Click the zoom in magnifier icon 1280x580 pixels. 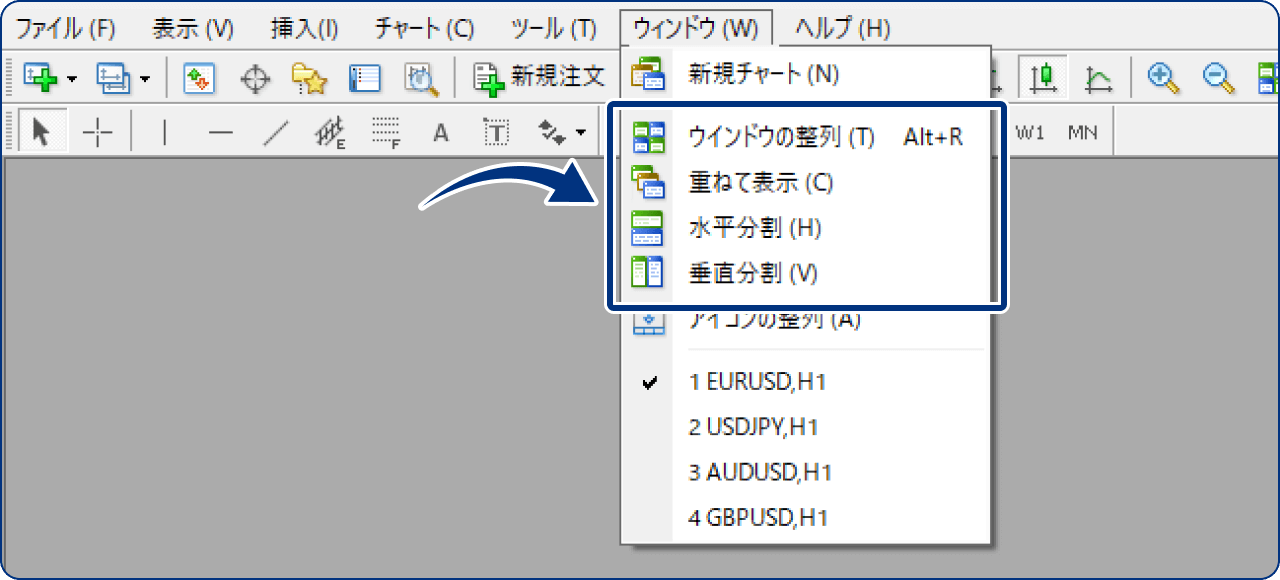(x=1162, y=77)
